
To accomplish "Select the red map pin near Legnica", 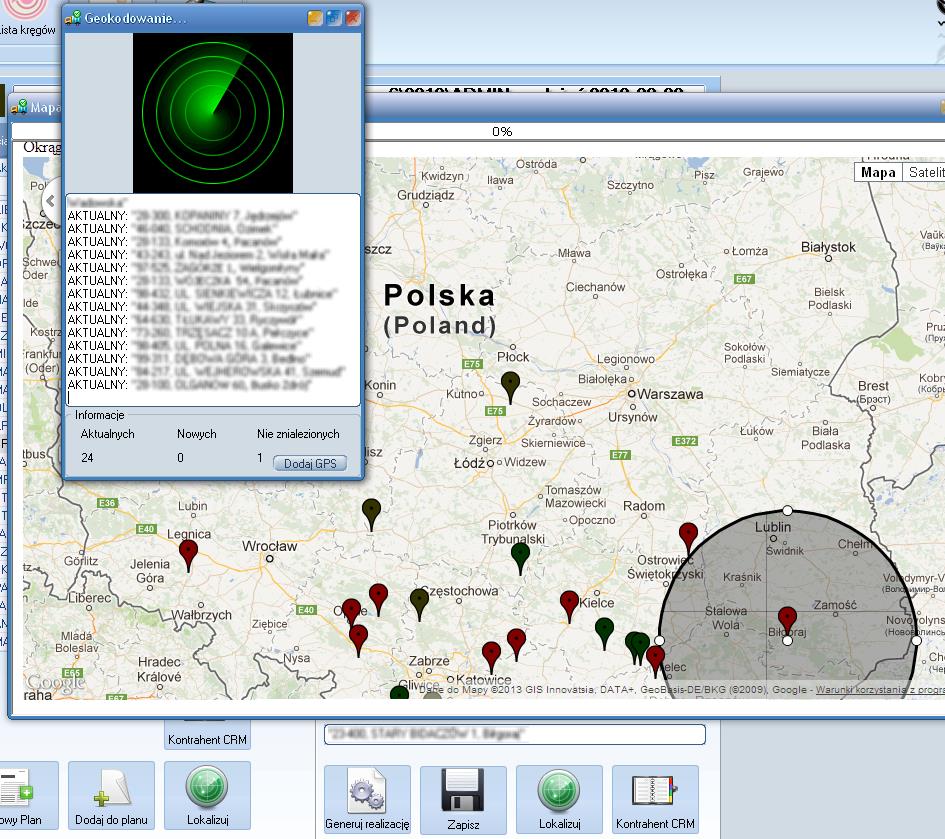I will click(188, 555).
